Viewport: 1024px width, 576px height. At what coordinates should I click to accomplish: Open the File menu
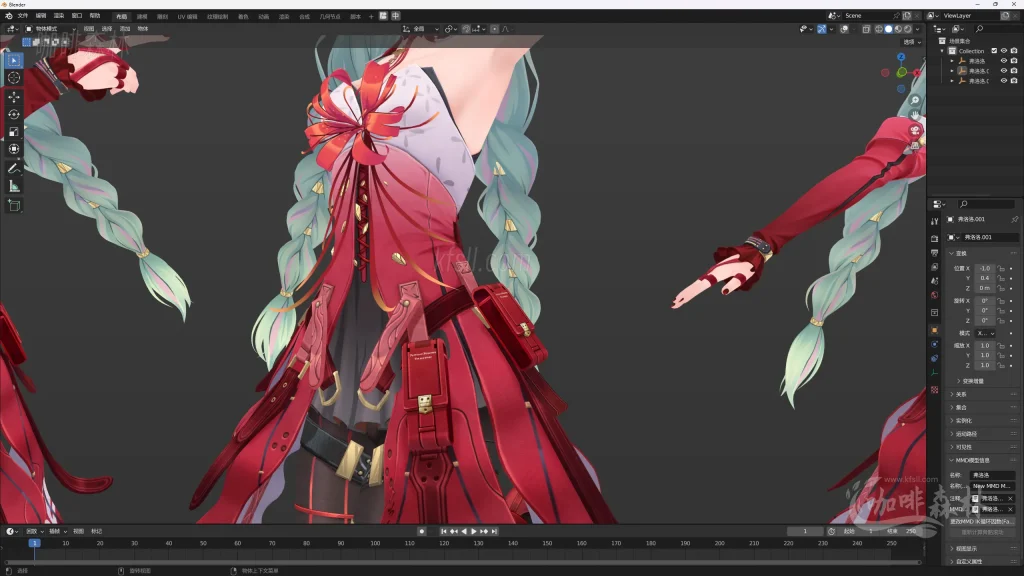point(23,16)
